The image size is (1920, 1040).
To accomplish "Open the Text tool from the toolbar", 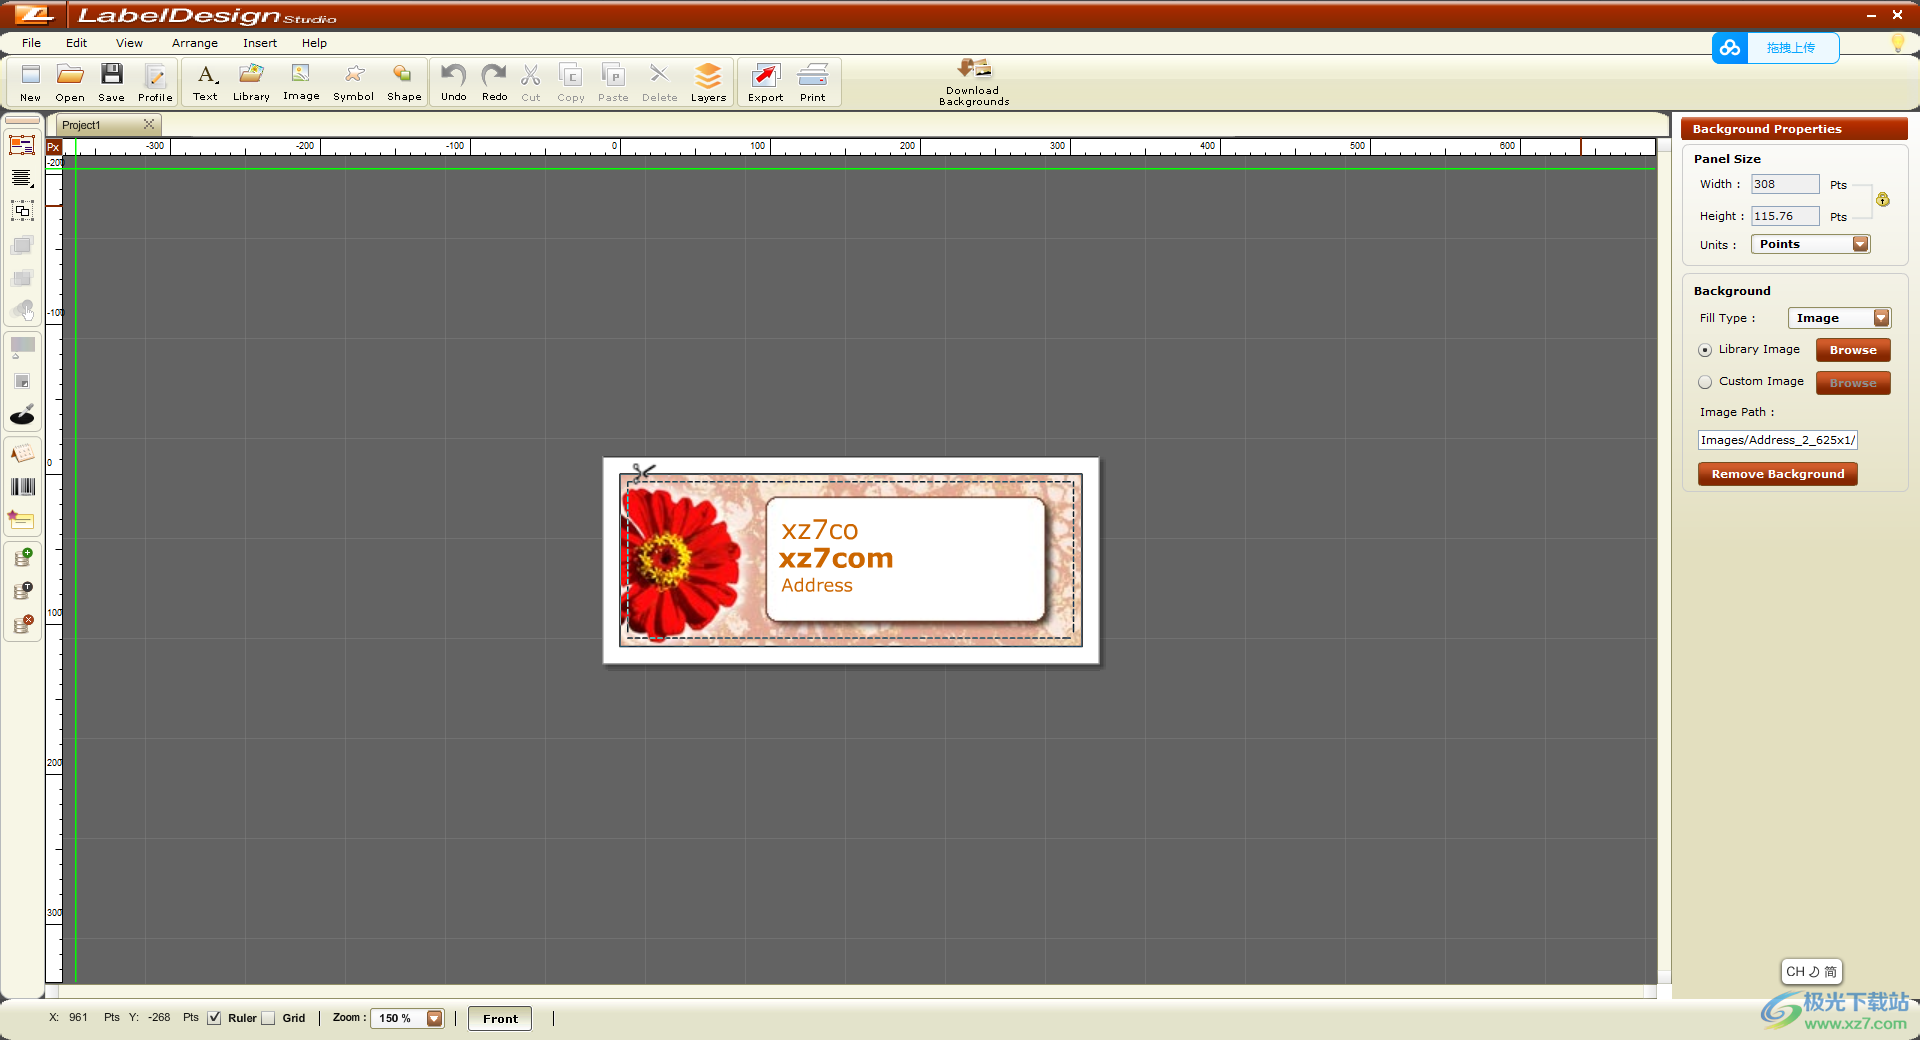I will pyautogui.click(x=205, y=80).
